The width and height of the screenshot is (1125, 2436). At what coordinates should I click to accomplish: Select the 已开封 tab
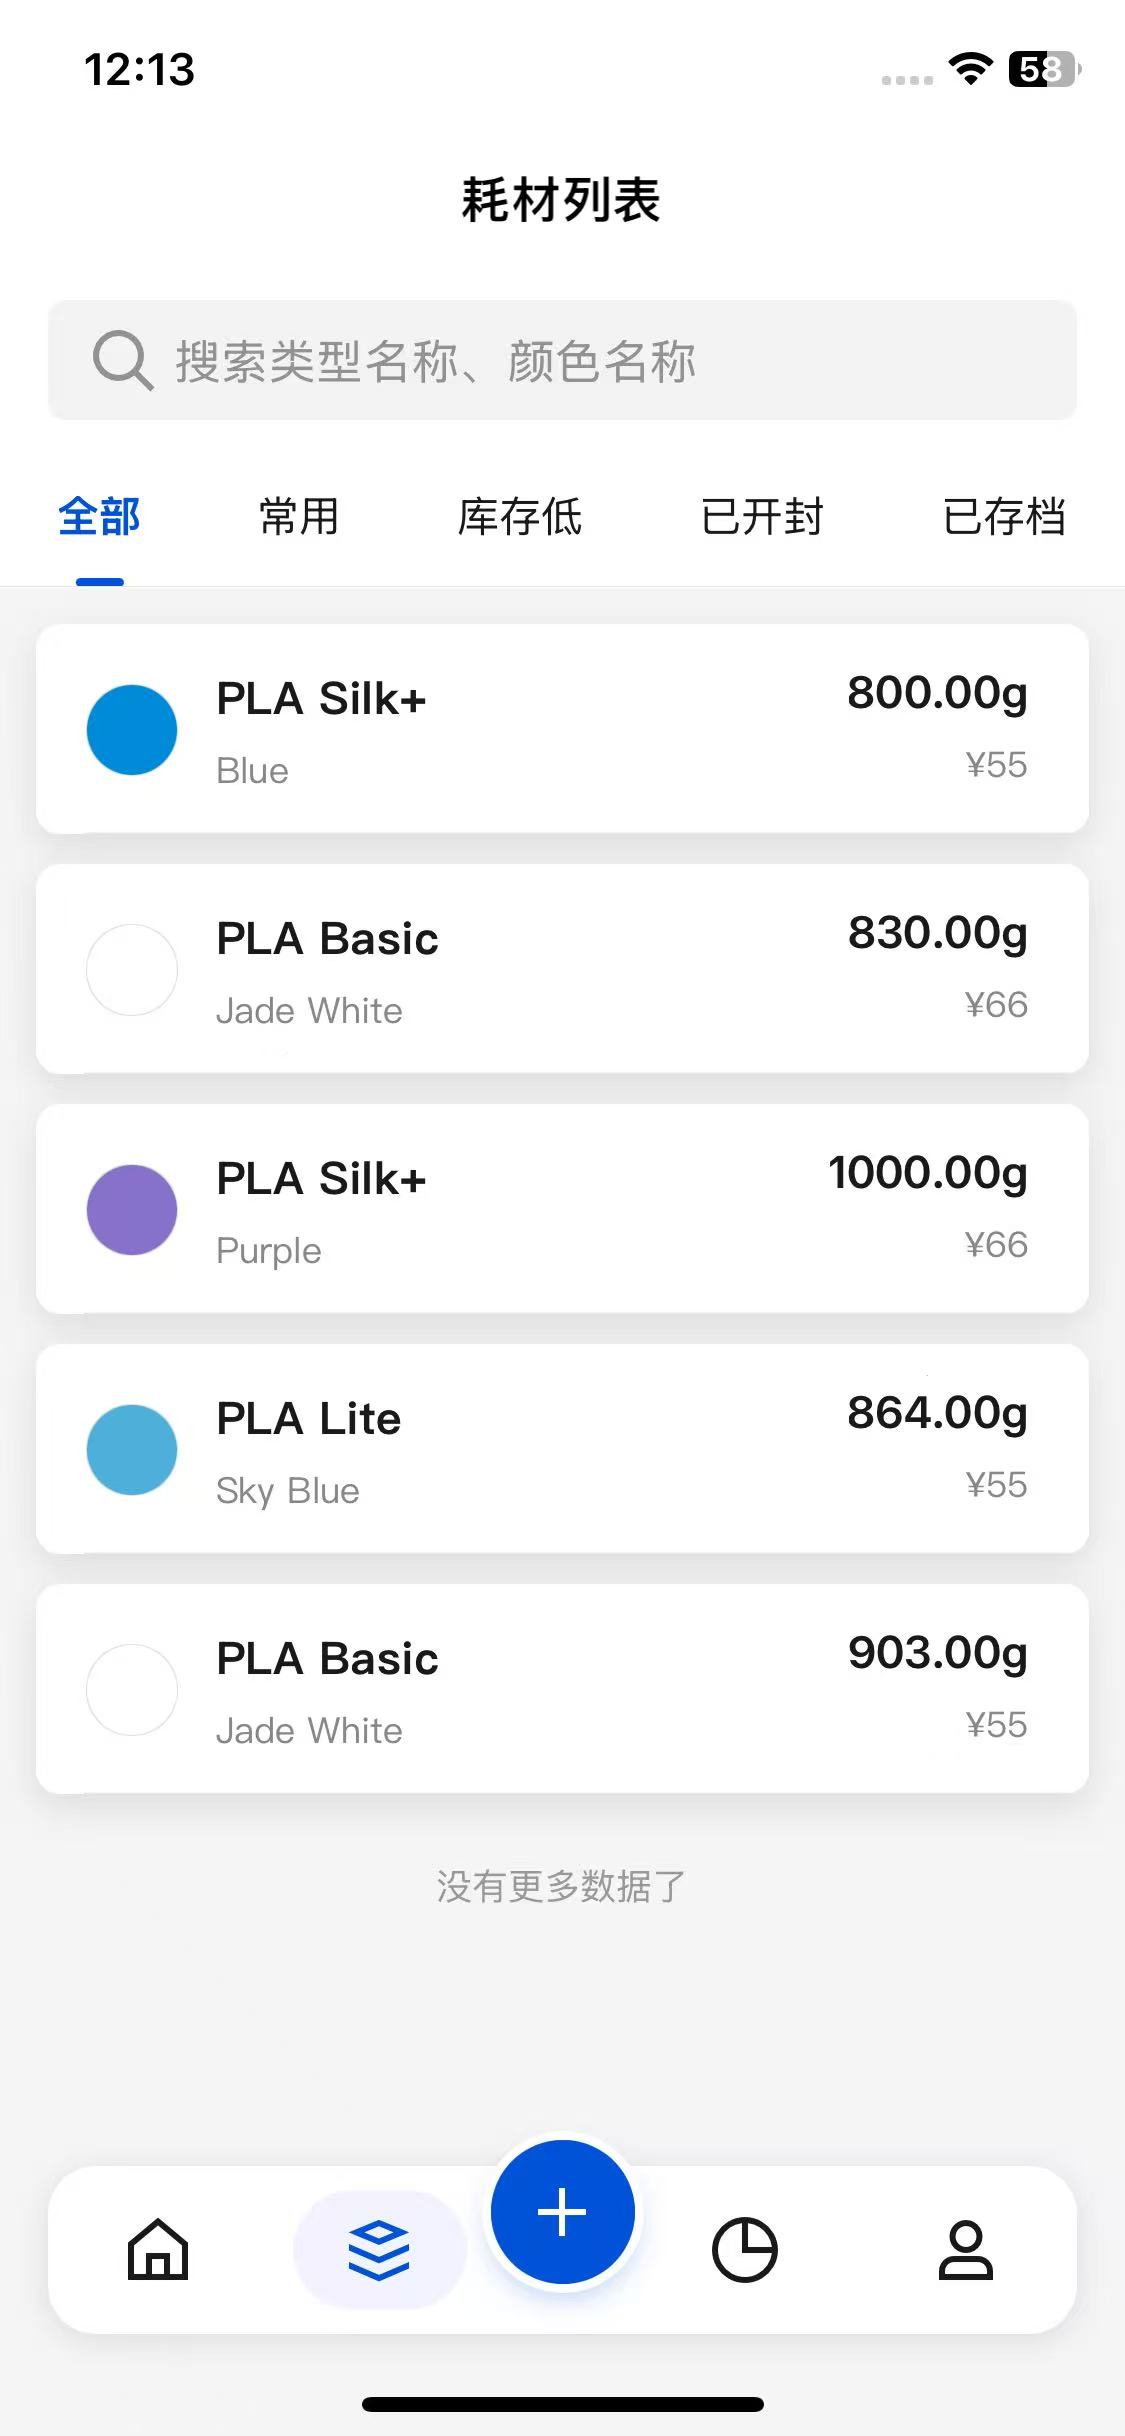(x=762, y=517)
